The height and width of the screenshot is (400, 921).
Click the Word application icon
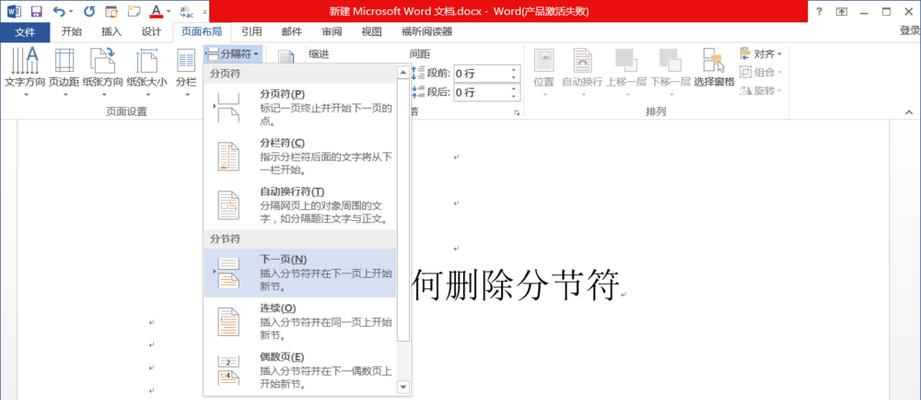pos(14,11)
